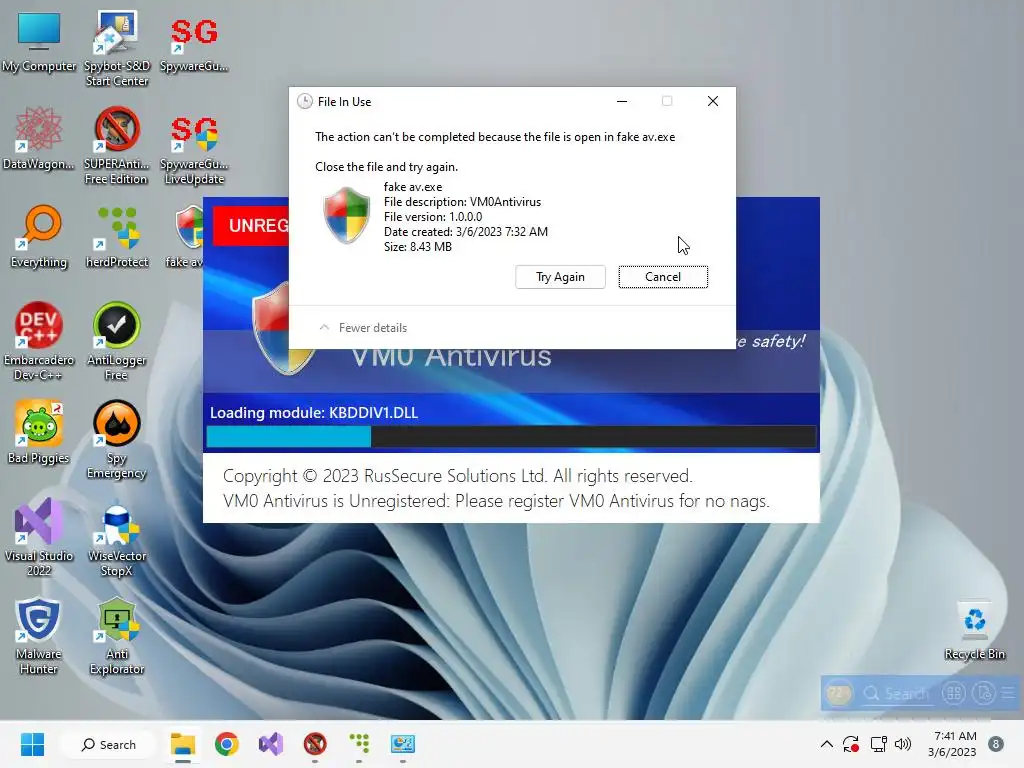Open the Everything search shortcut
The image size is (1024, 768).
pyautogui.click(x=39, y=236)
